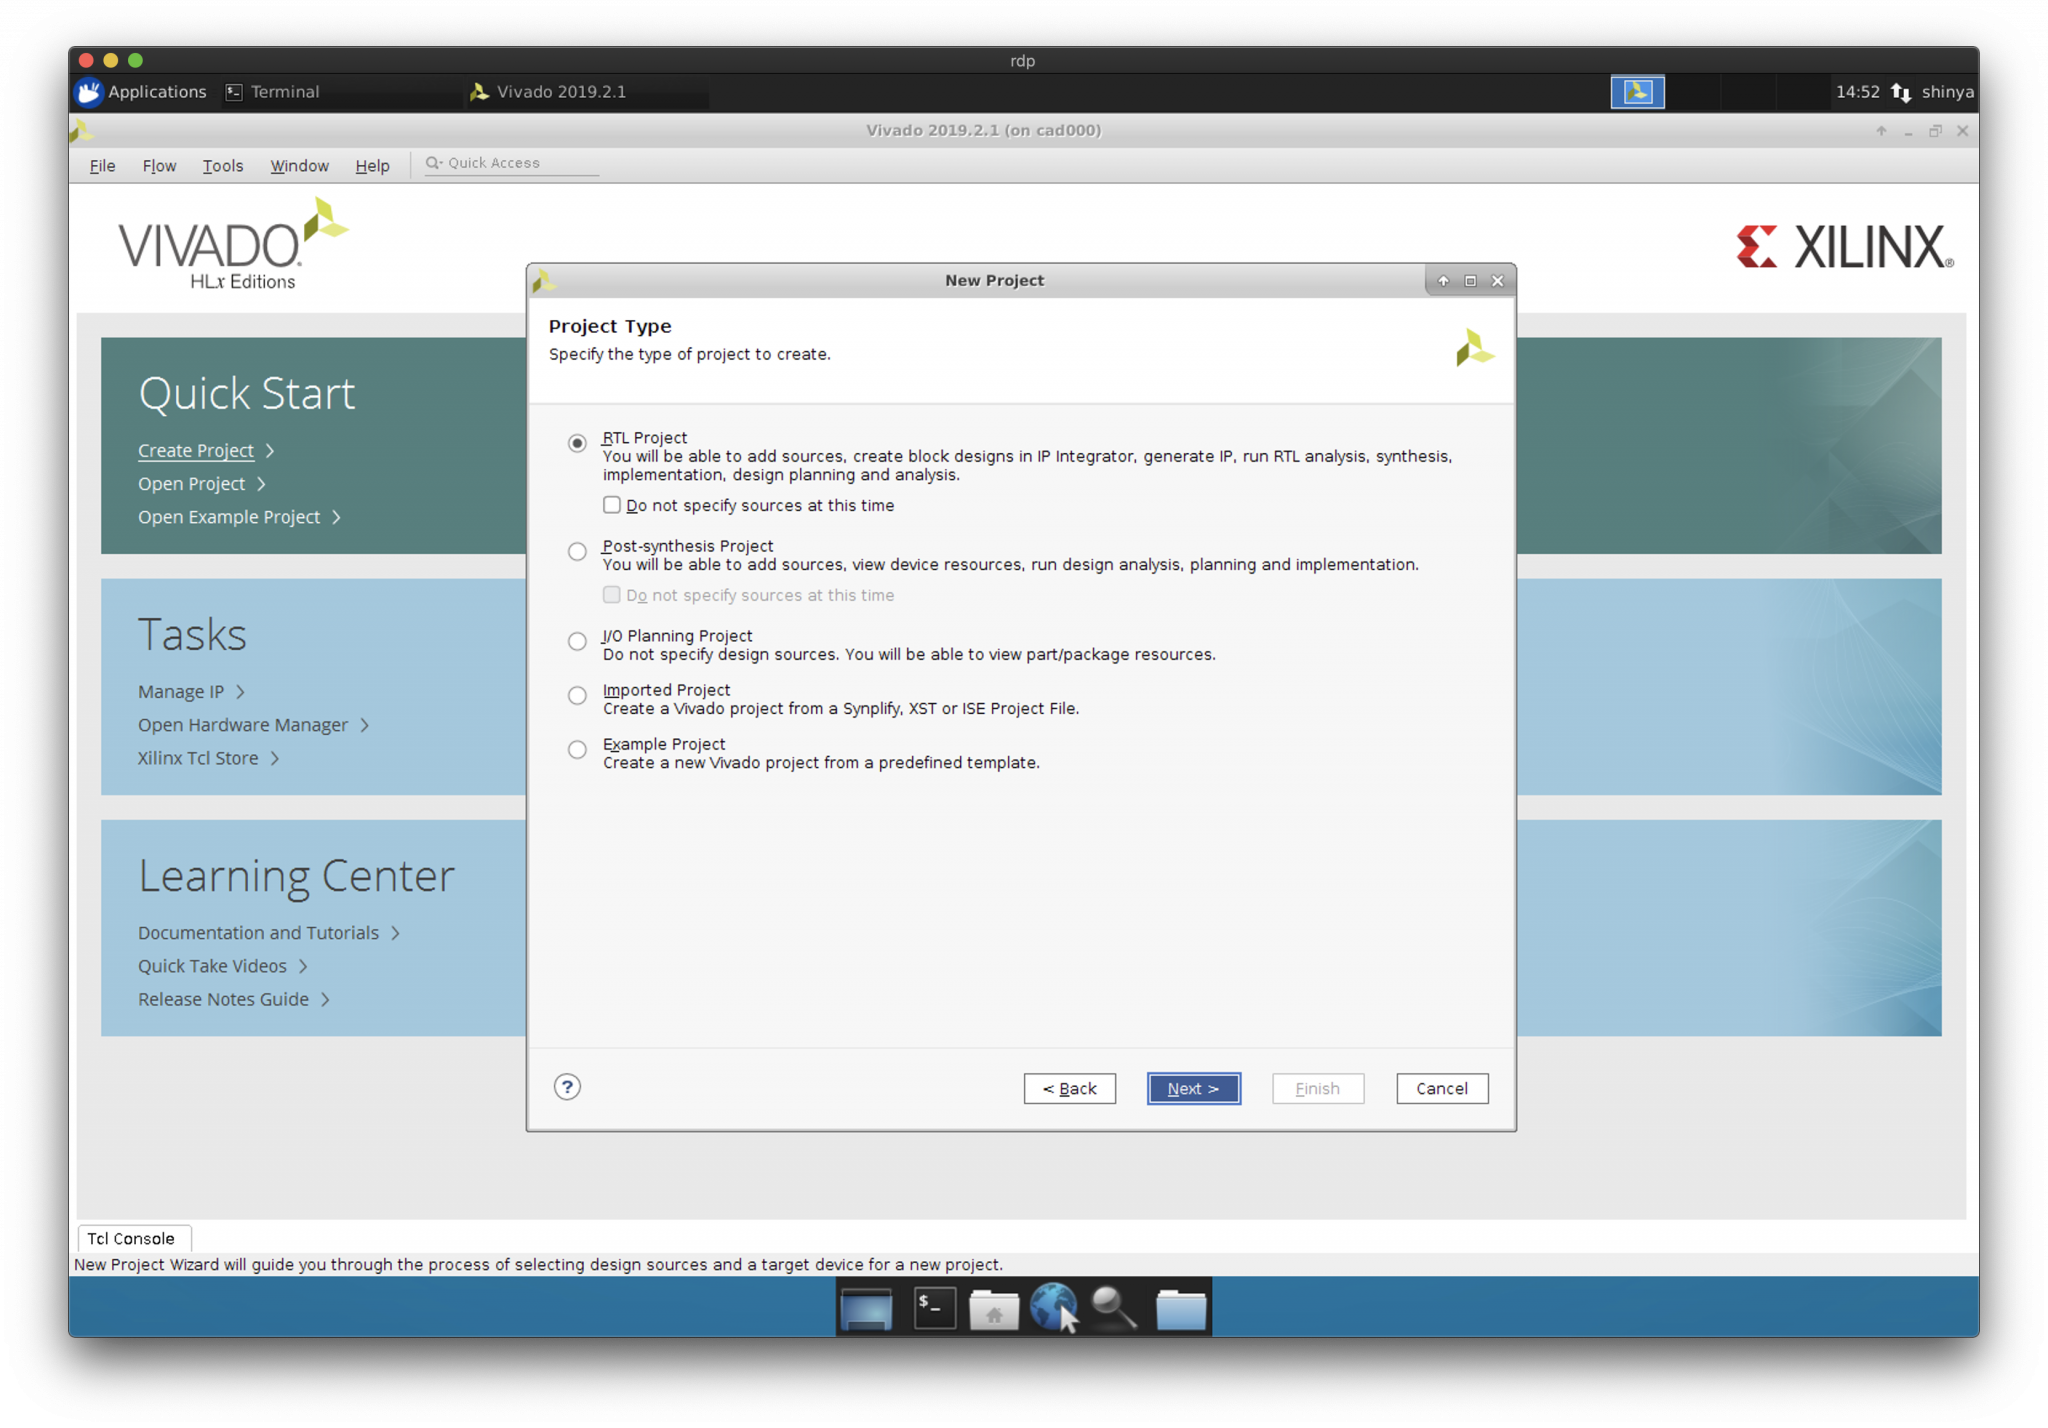The height and width of the screenshot is (1428, 2048).
Task: Expand the chevron next to Open Example Project
Action: pos(337,517)
